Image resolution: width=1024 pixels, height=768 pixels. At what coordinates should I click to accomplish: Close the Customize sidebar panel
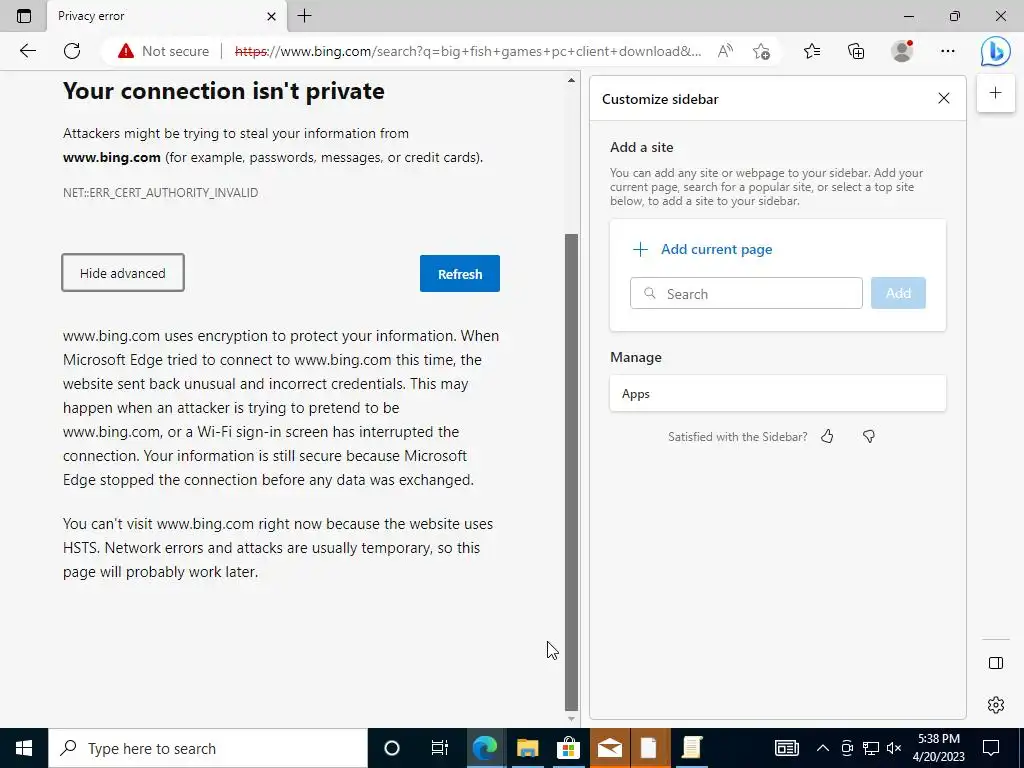click(944, 98)
